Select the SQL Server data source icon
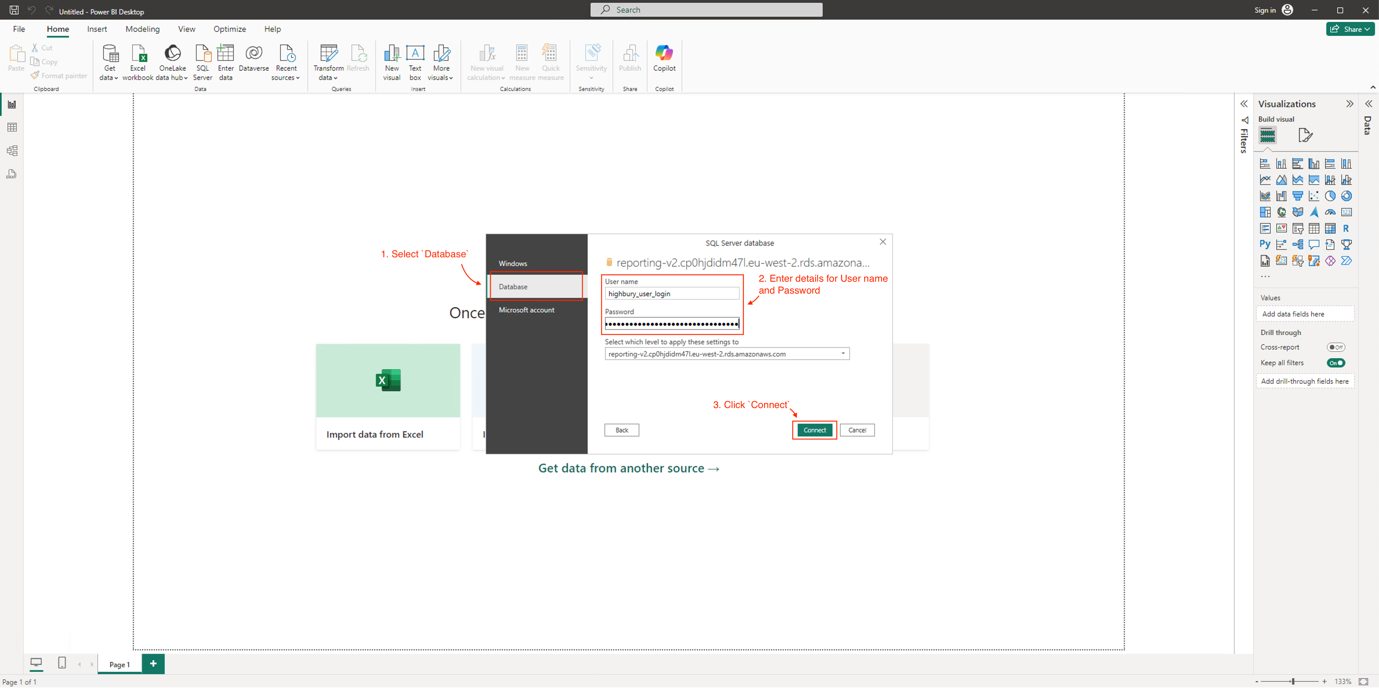Screen dimensions: 1379x688 pos(202,58)
